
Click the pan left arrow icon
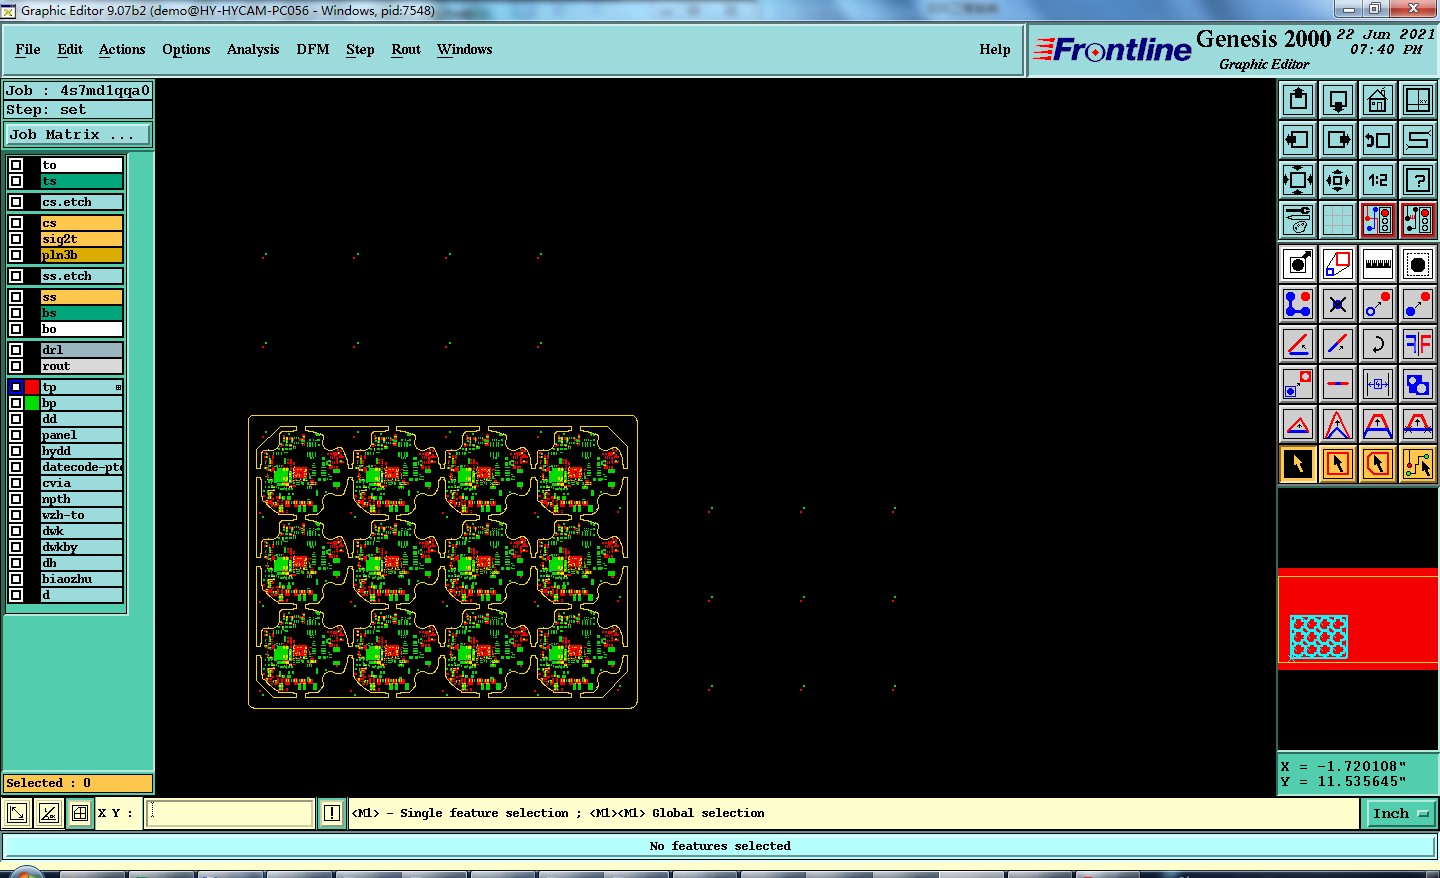(x=1298, y=140)
